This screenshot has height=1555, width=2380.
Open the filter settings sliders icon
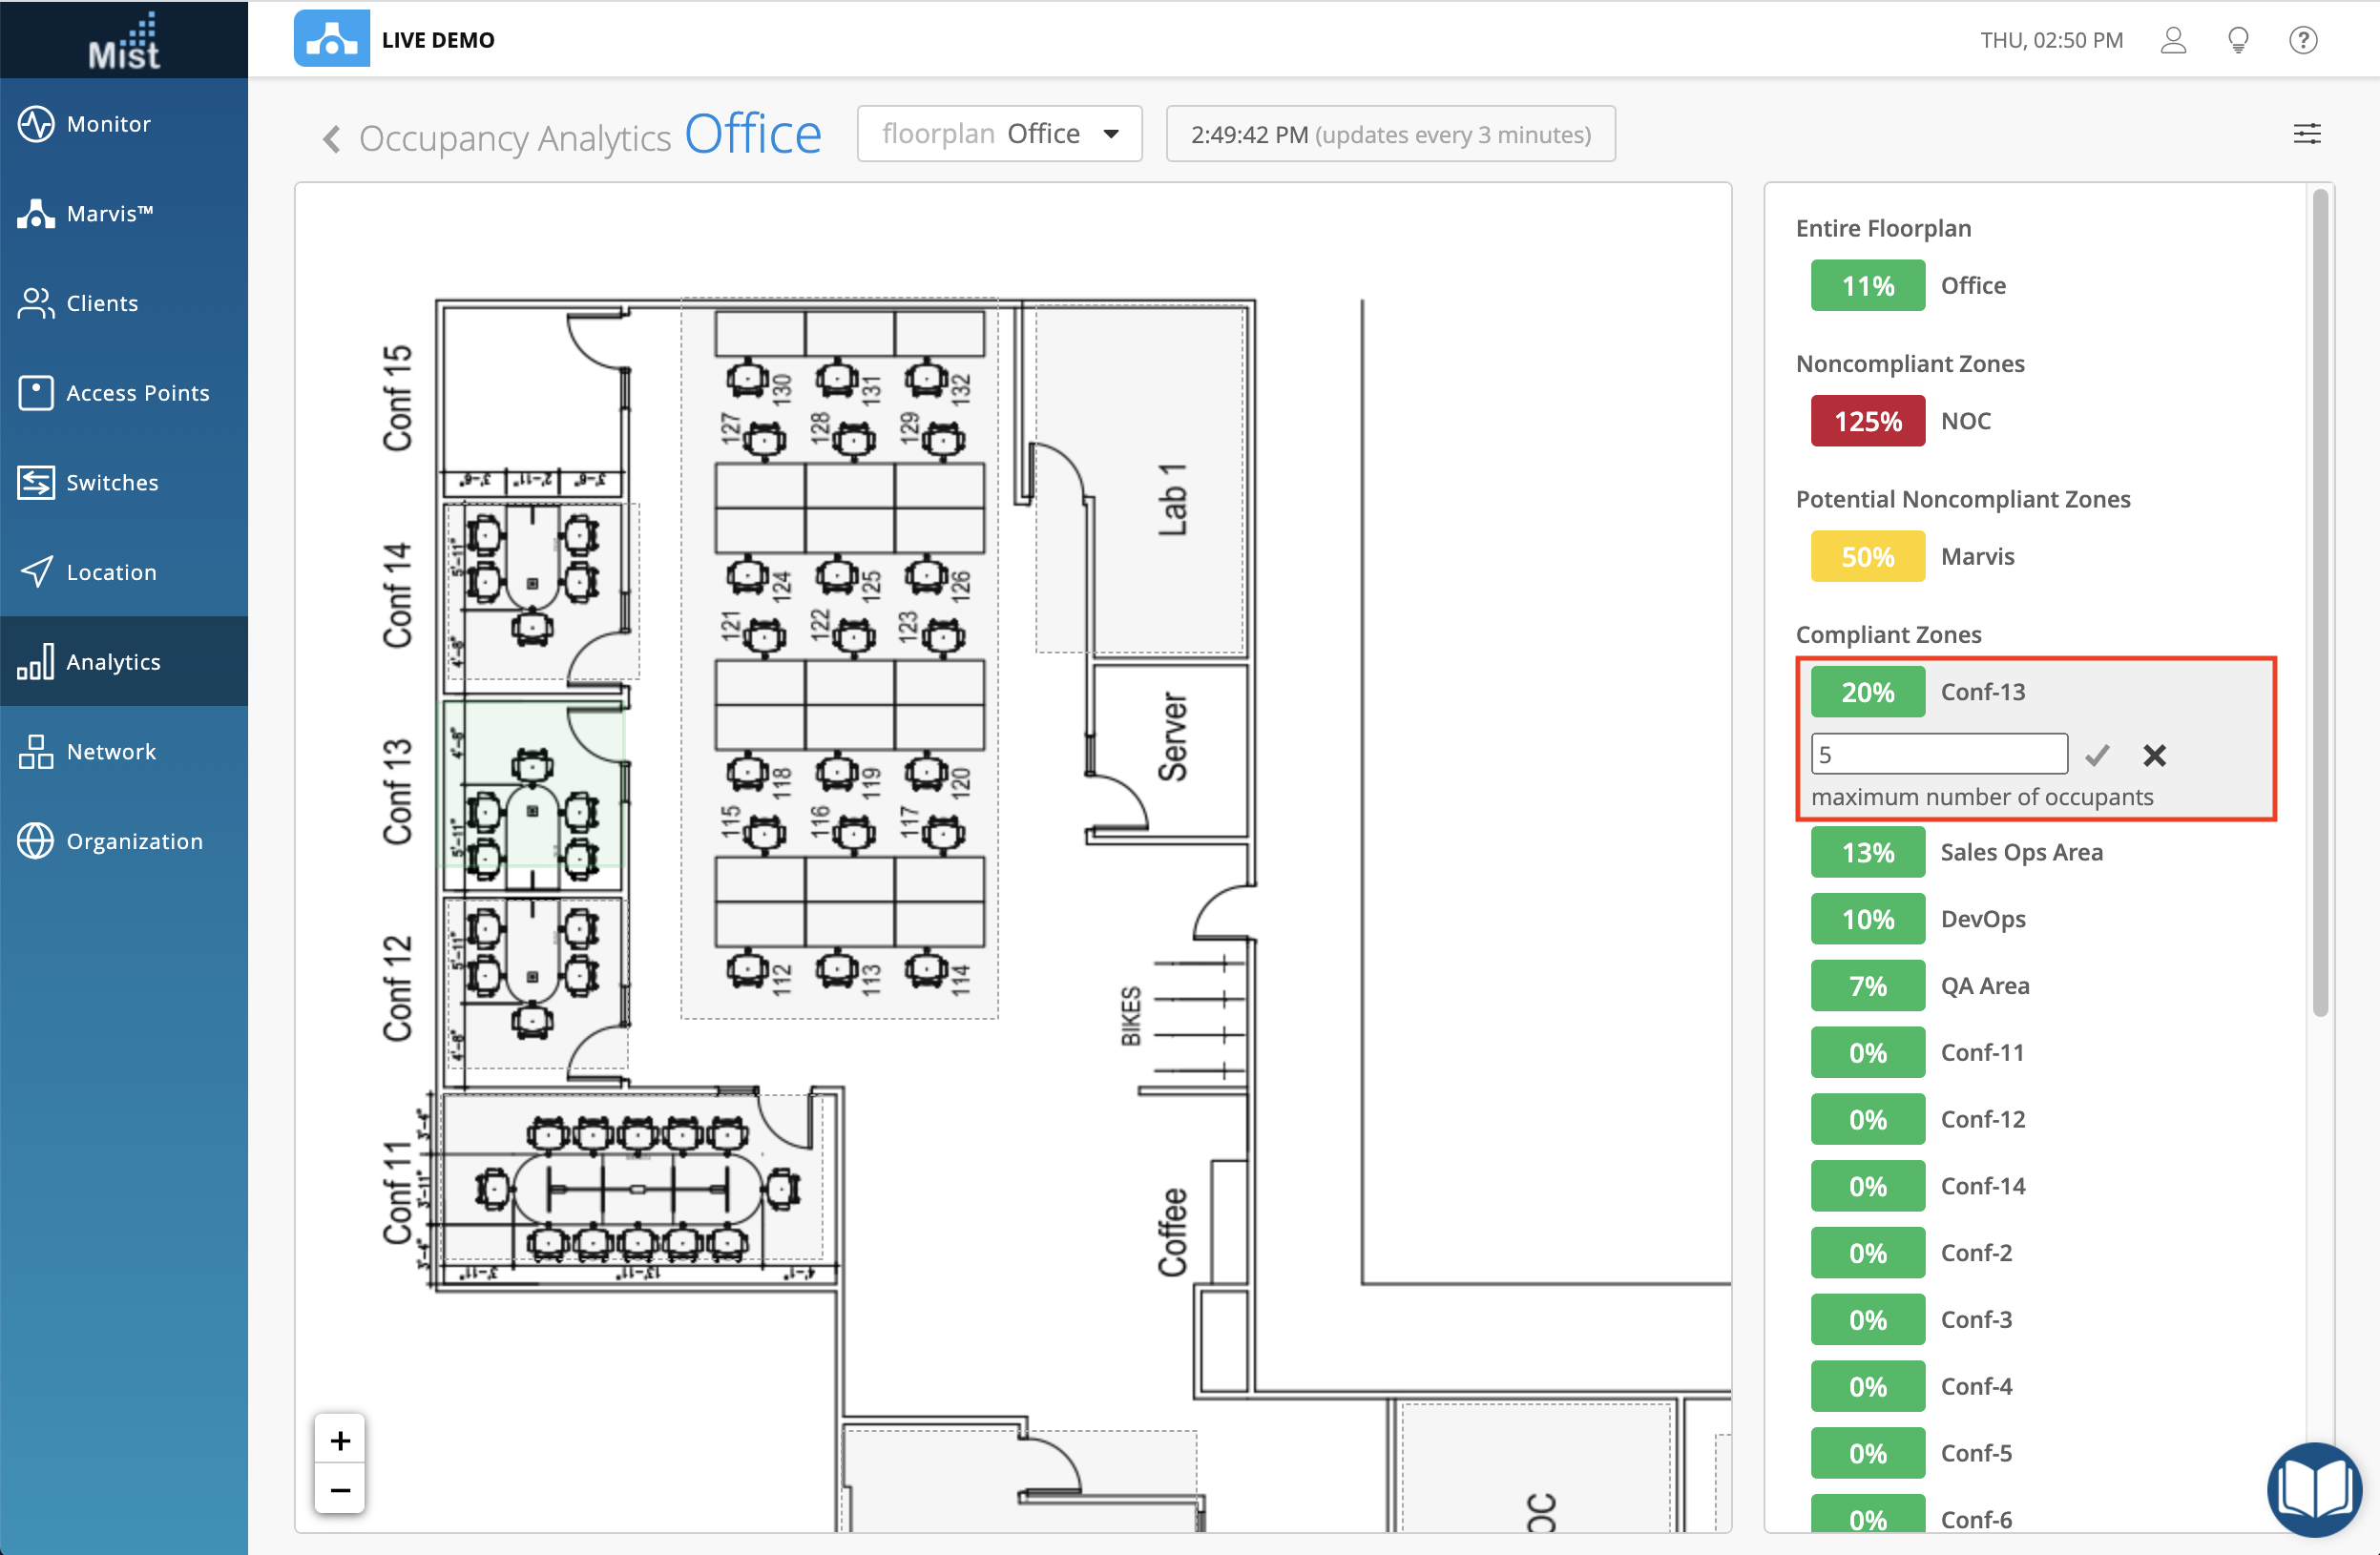(x=2306, y=134)
